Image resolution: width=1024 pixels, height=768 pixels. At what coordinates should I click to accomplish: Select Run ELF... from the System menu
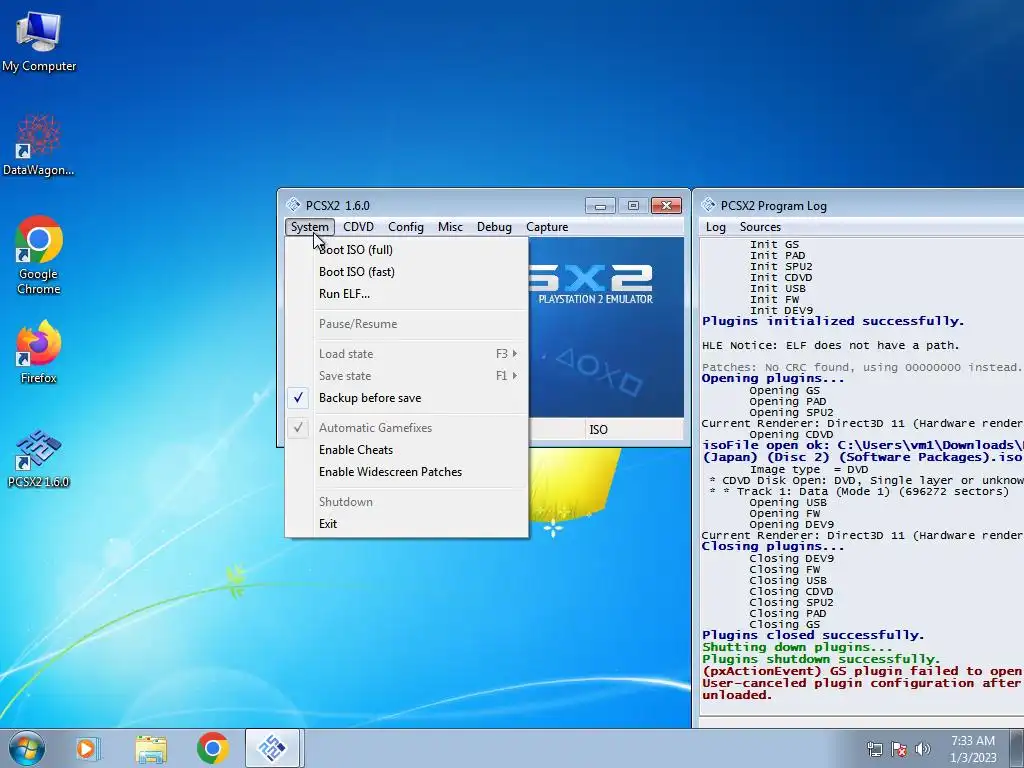click(x=406, y=294)
